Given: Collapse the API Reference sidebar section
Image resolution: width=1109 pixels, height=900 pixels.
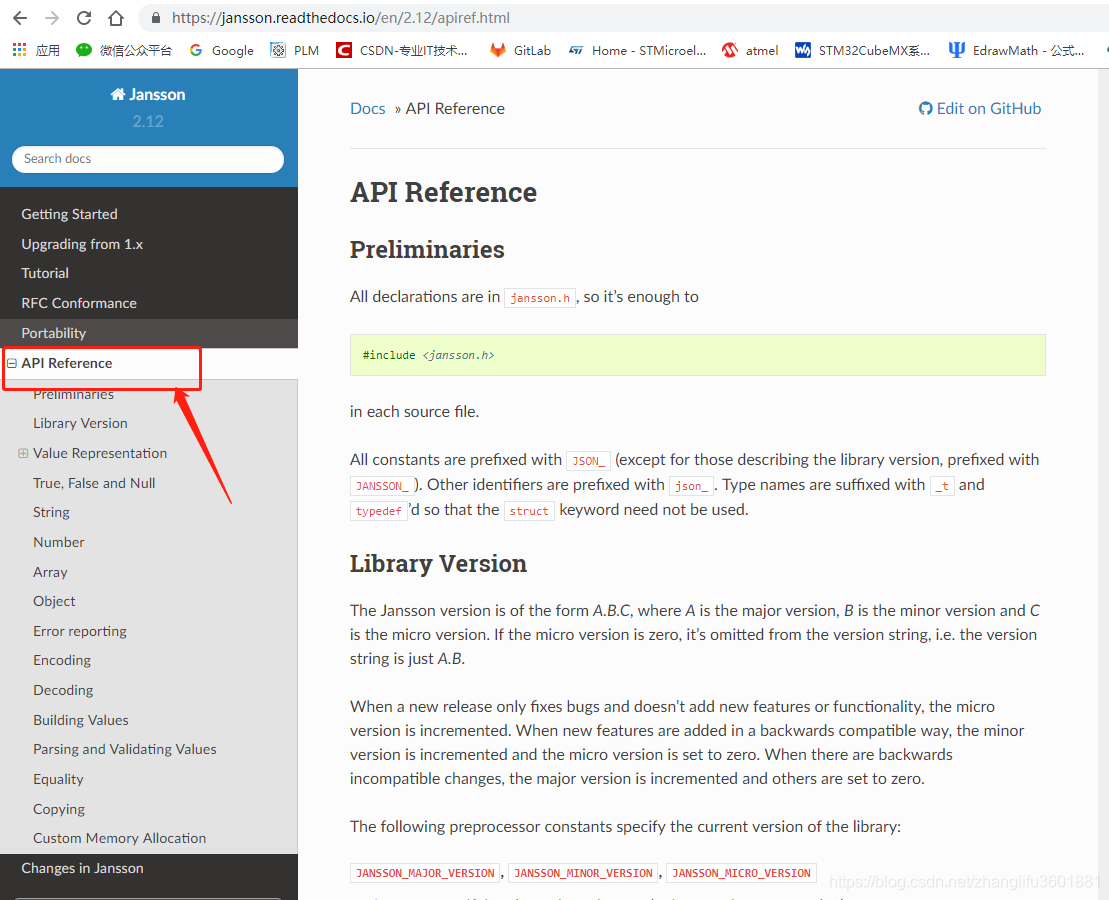Looking at the screenshot, I should point(12,363).
